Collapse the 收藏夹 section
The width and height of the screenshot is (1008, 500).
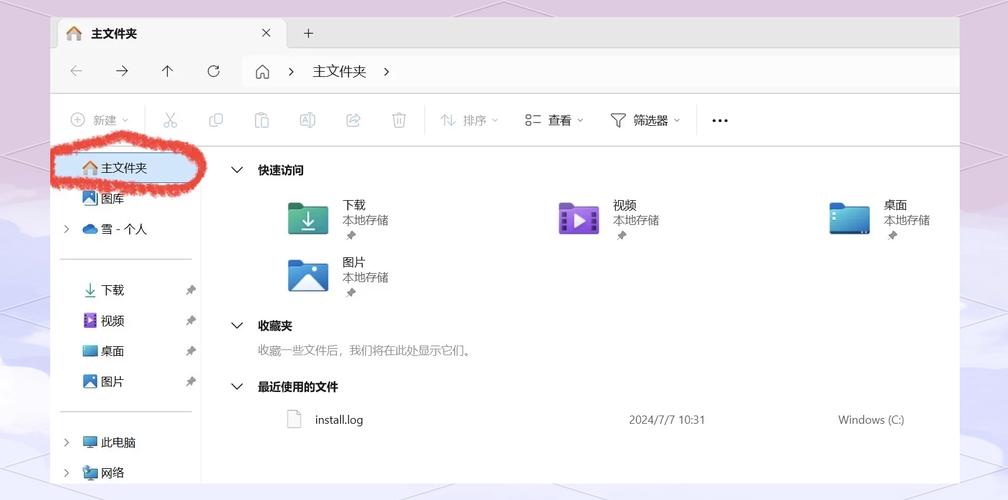(x=237, y=326)
